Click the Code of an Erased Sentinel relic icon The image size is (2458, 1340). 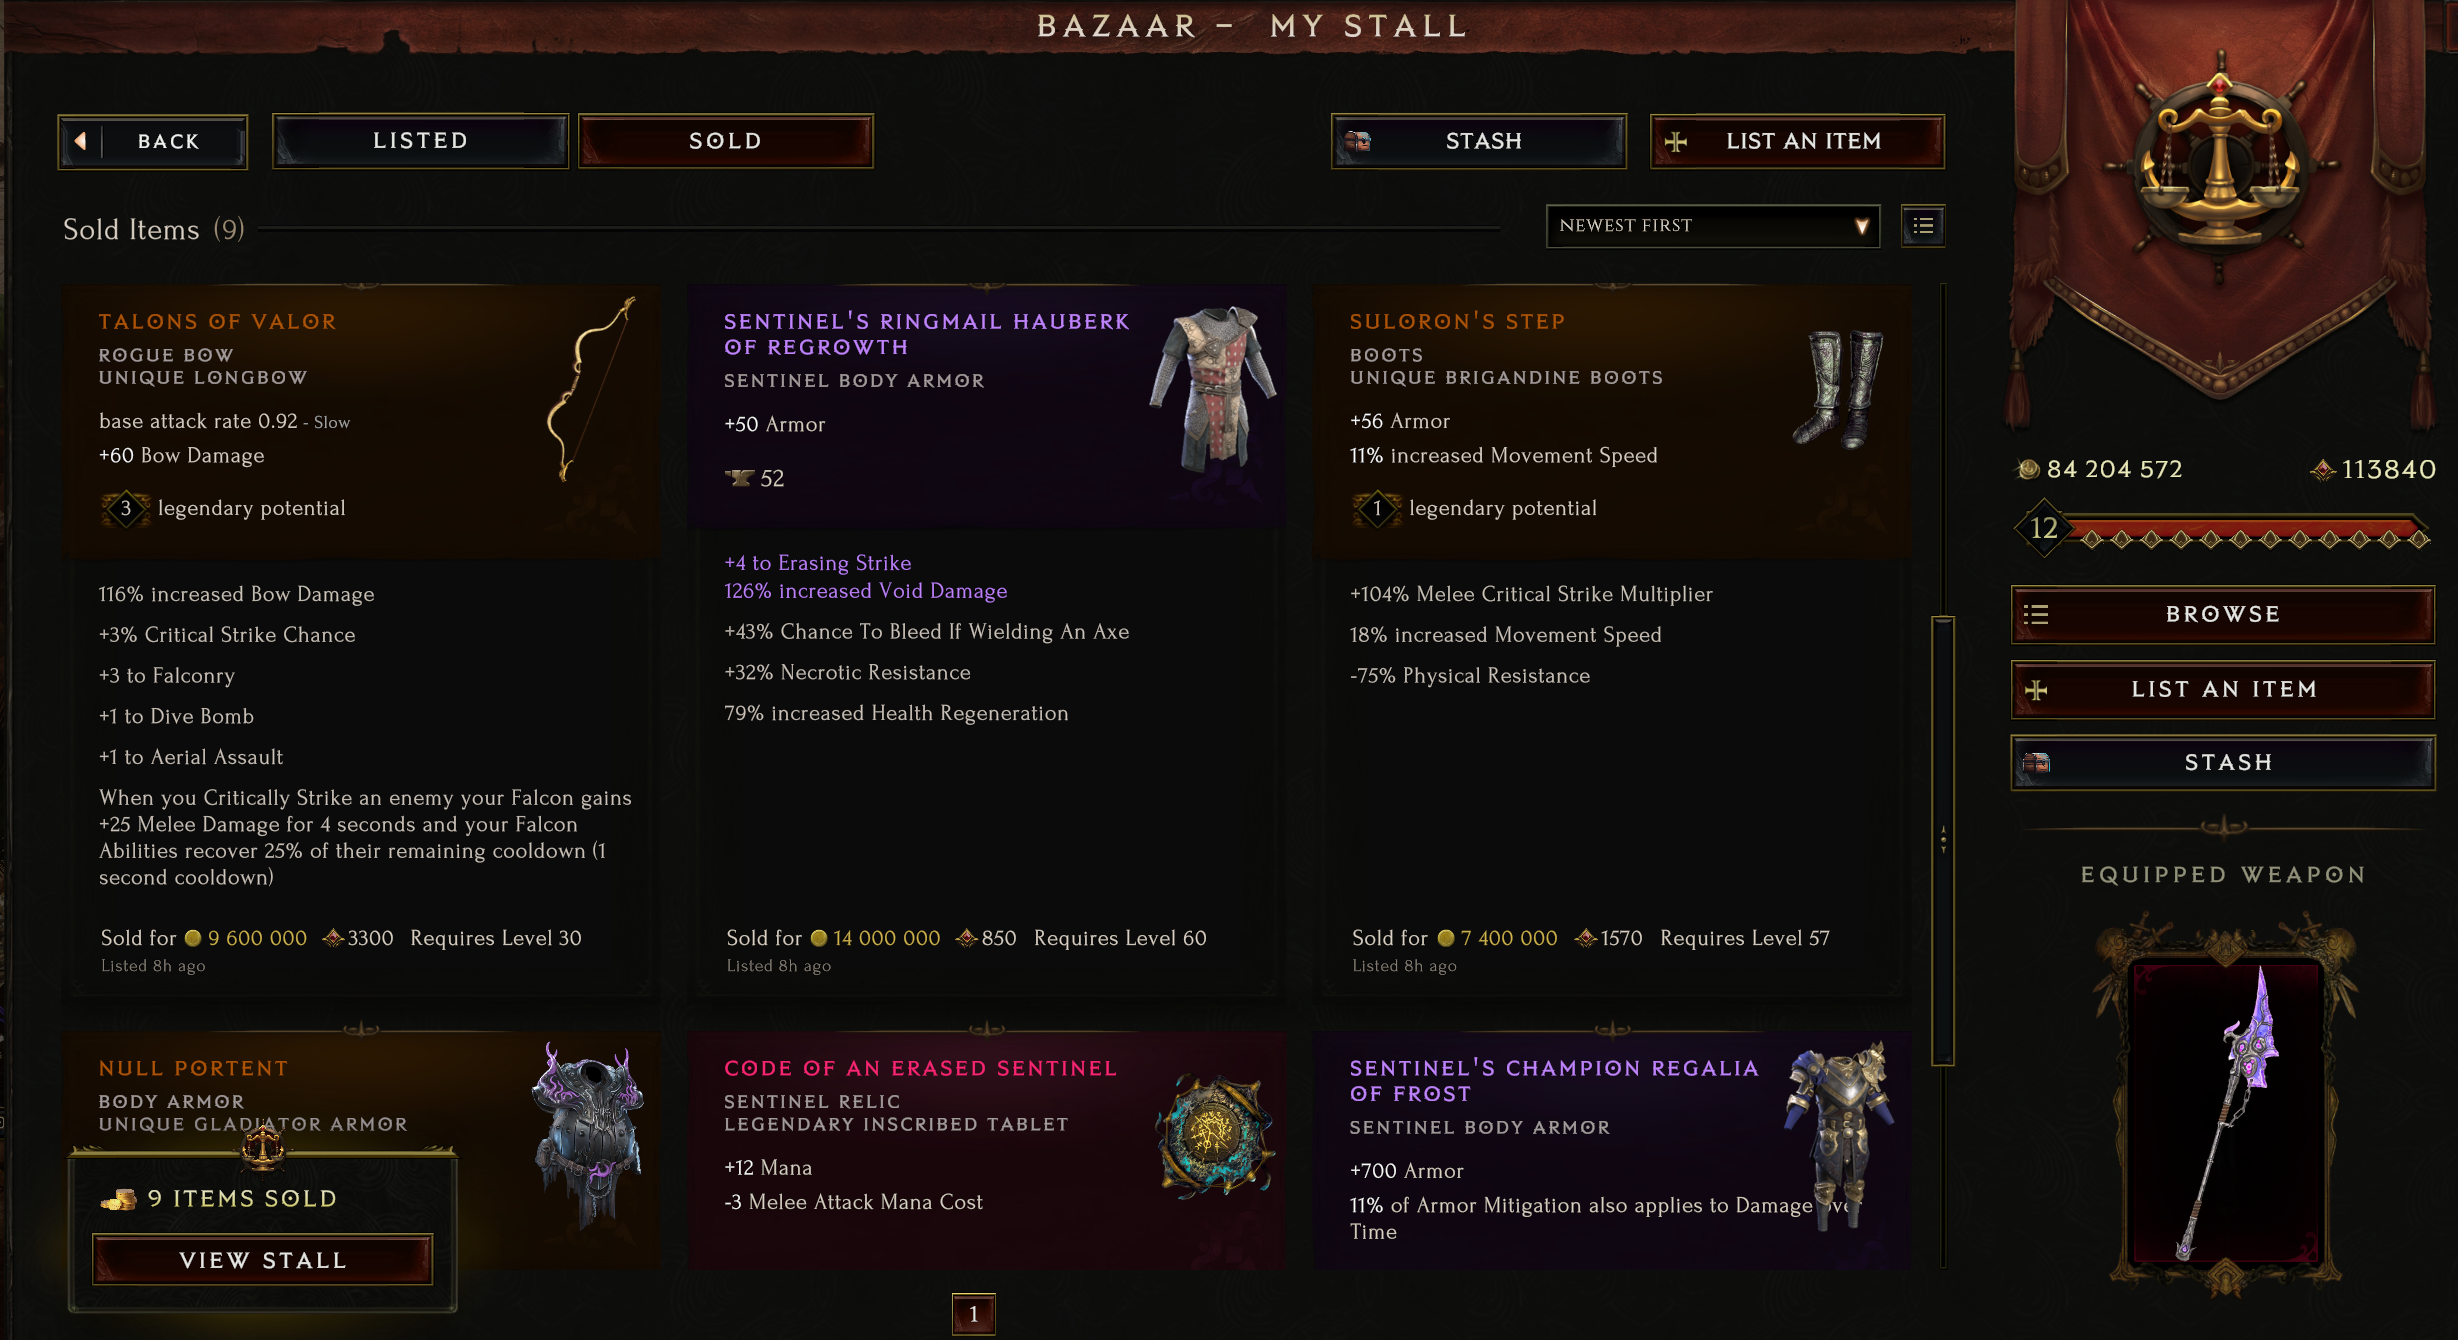[1214, 1135]
